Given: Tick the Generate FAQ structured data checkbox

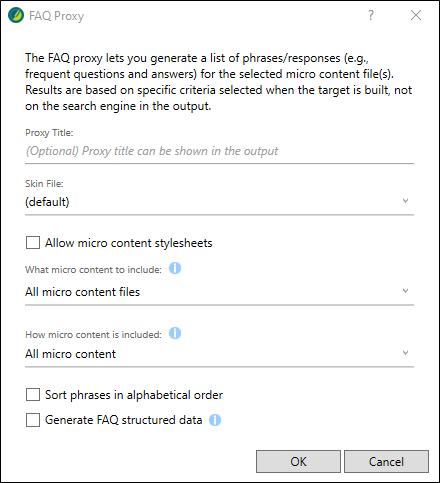Looking at the screenshot, I should click(x=33, y=420).
